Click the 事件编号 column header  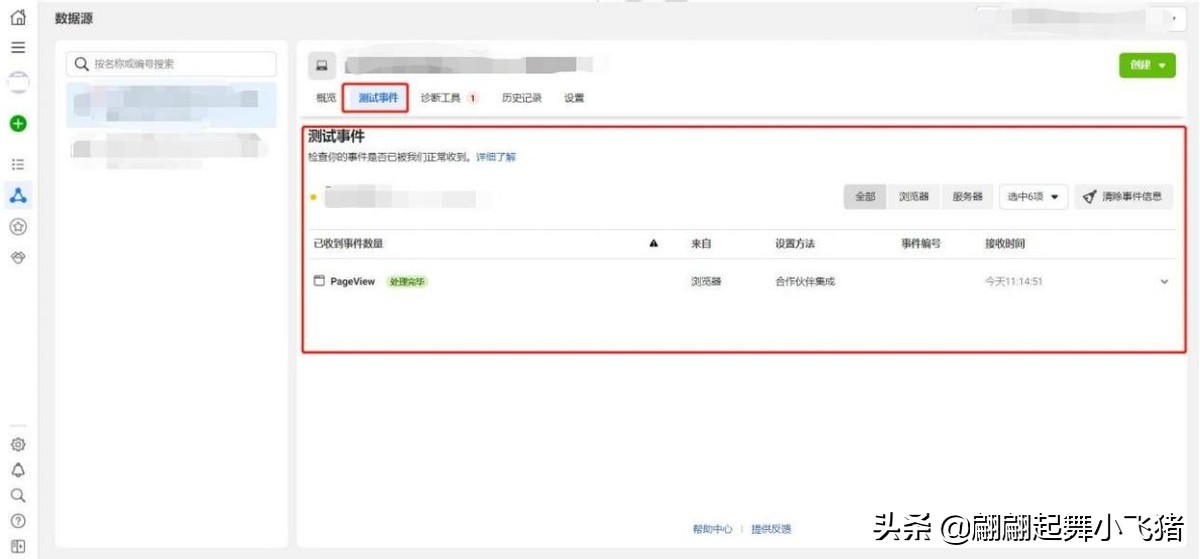(x=921, y=244)
